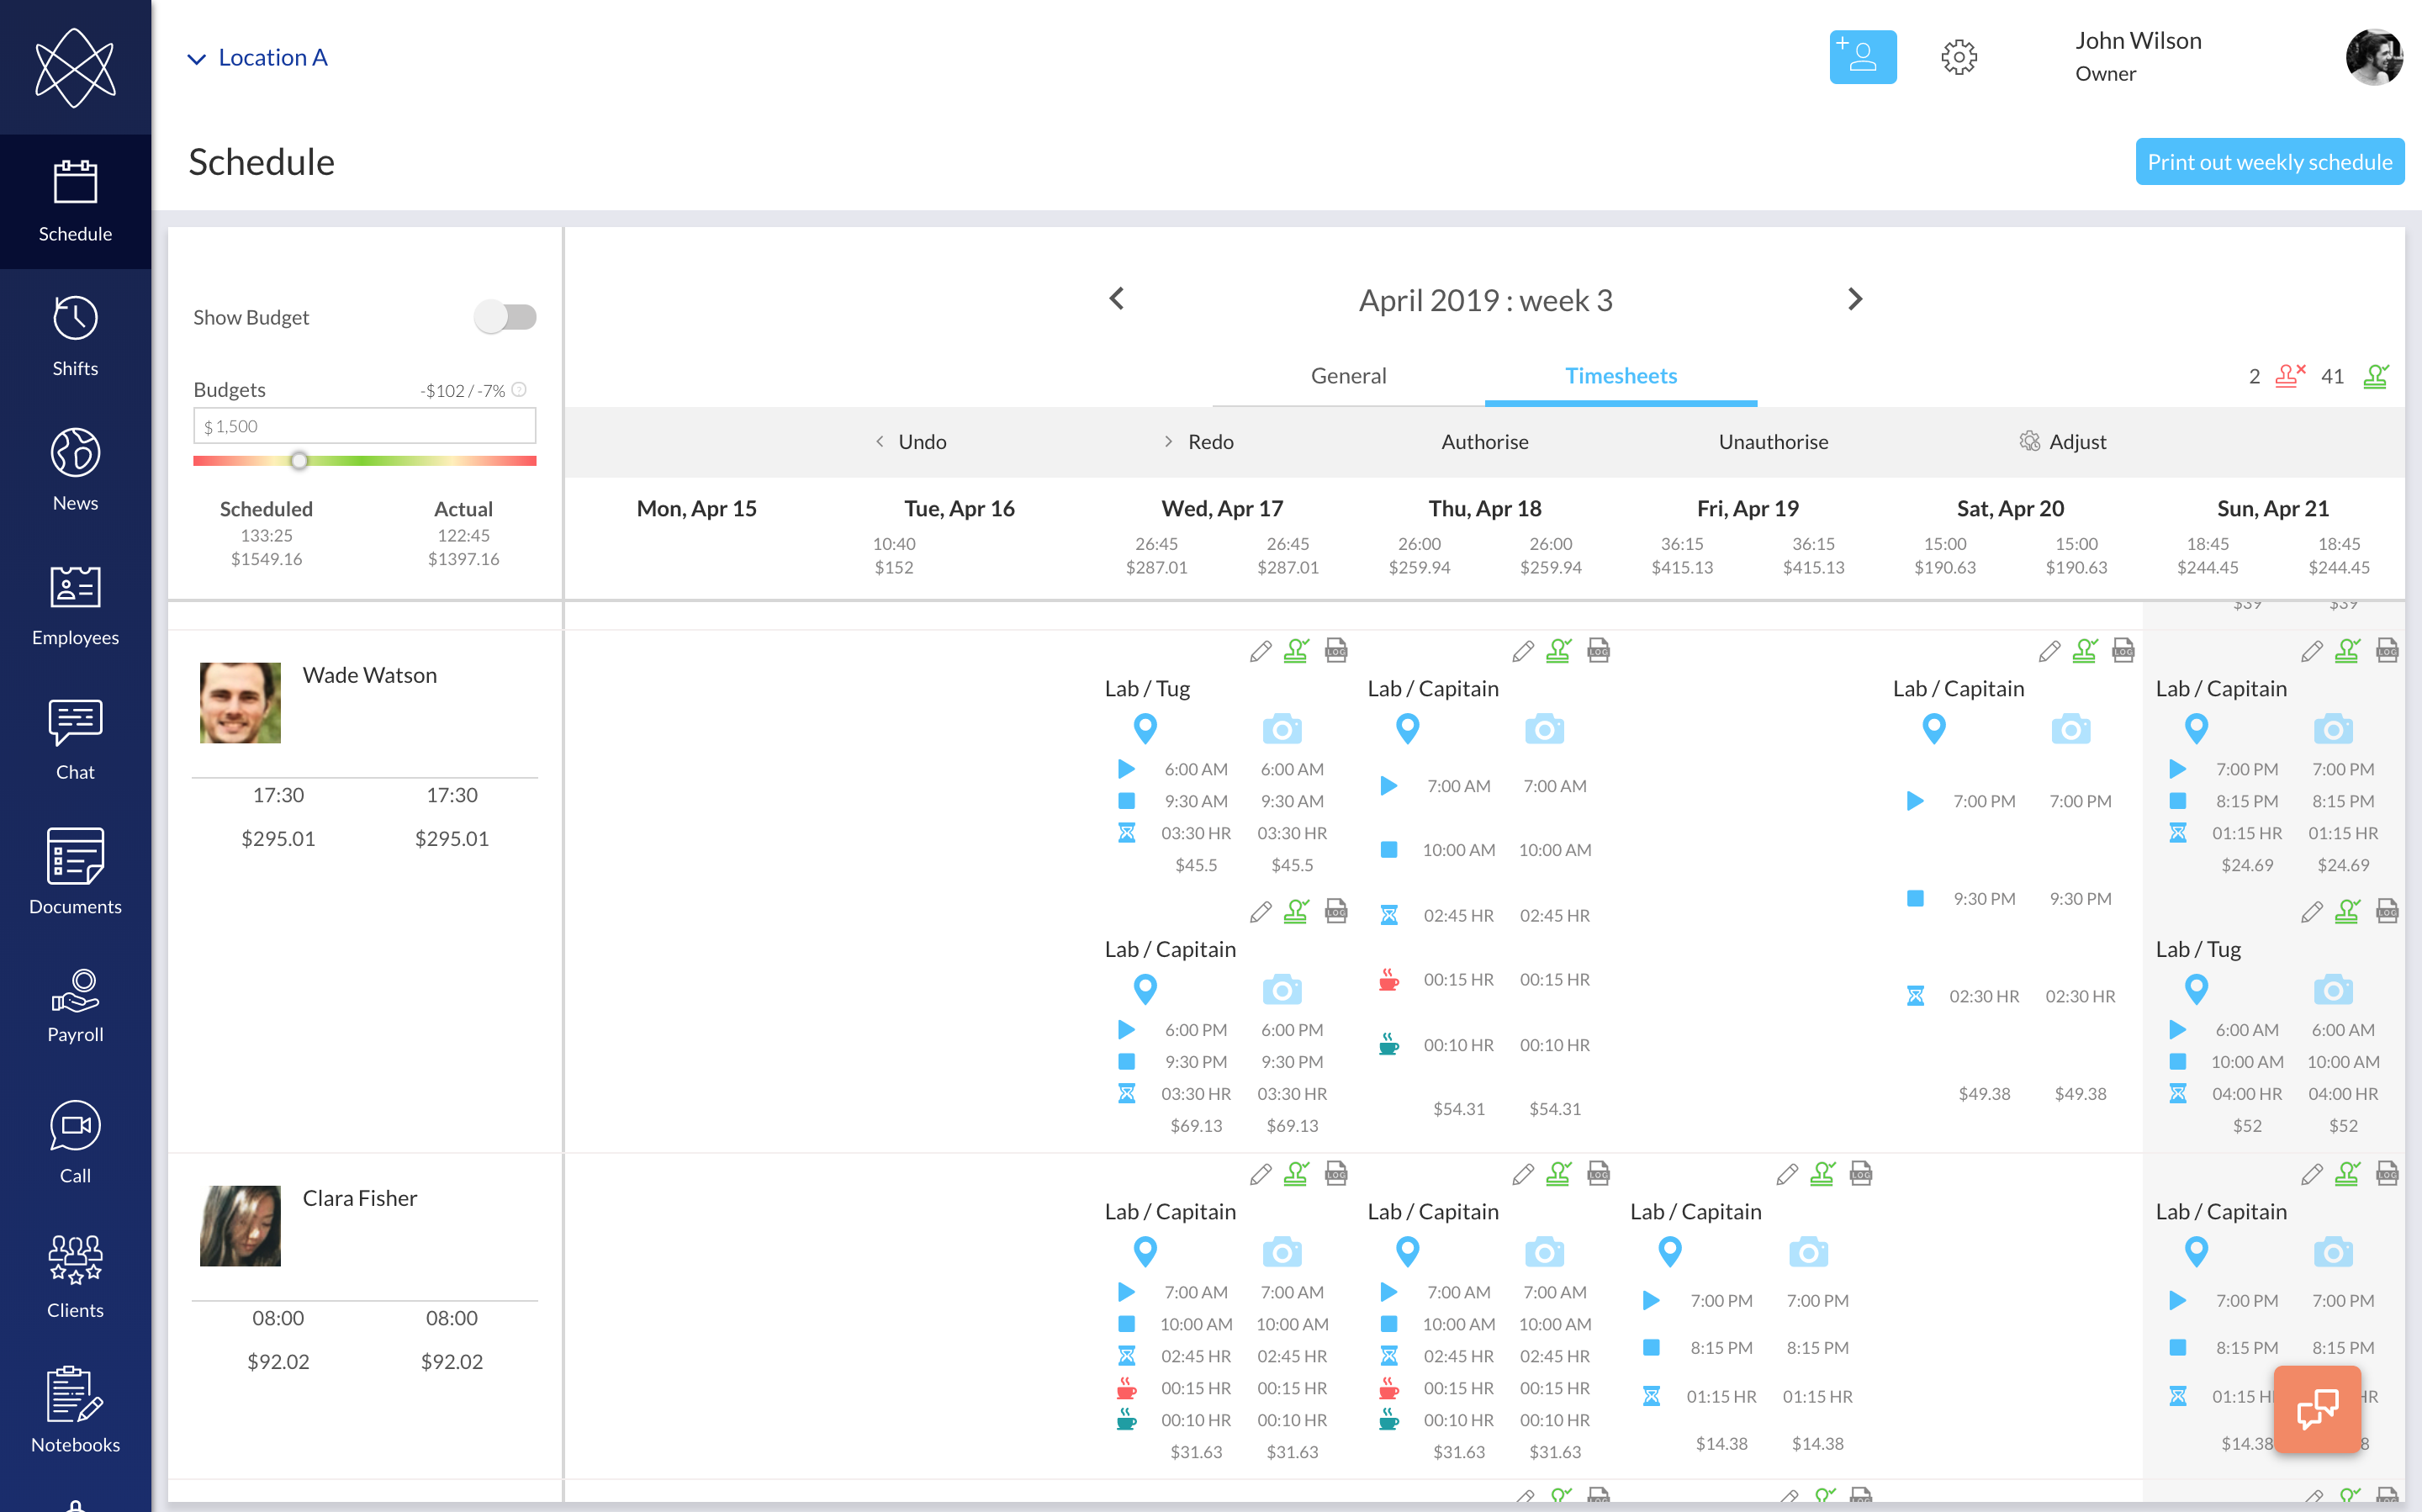2422x1512 pixels.
Task: Click the $1,500 budget input field
Action: [364, 425]
